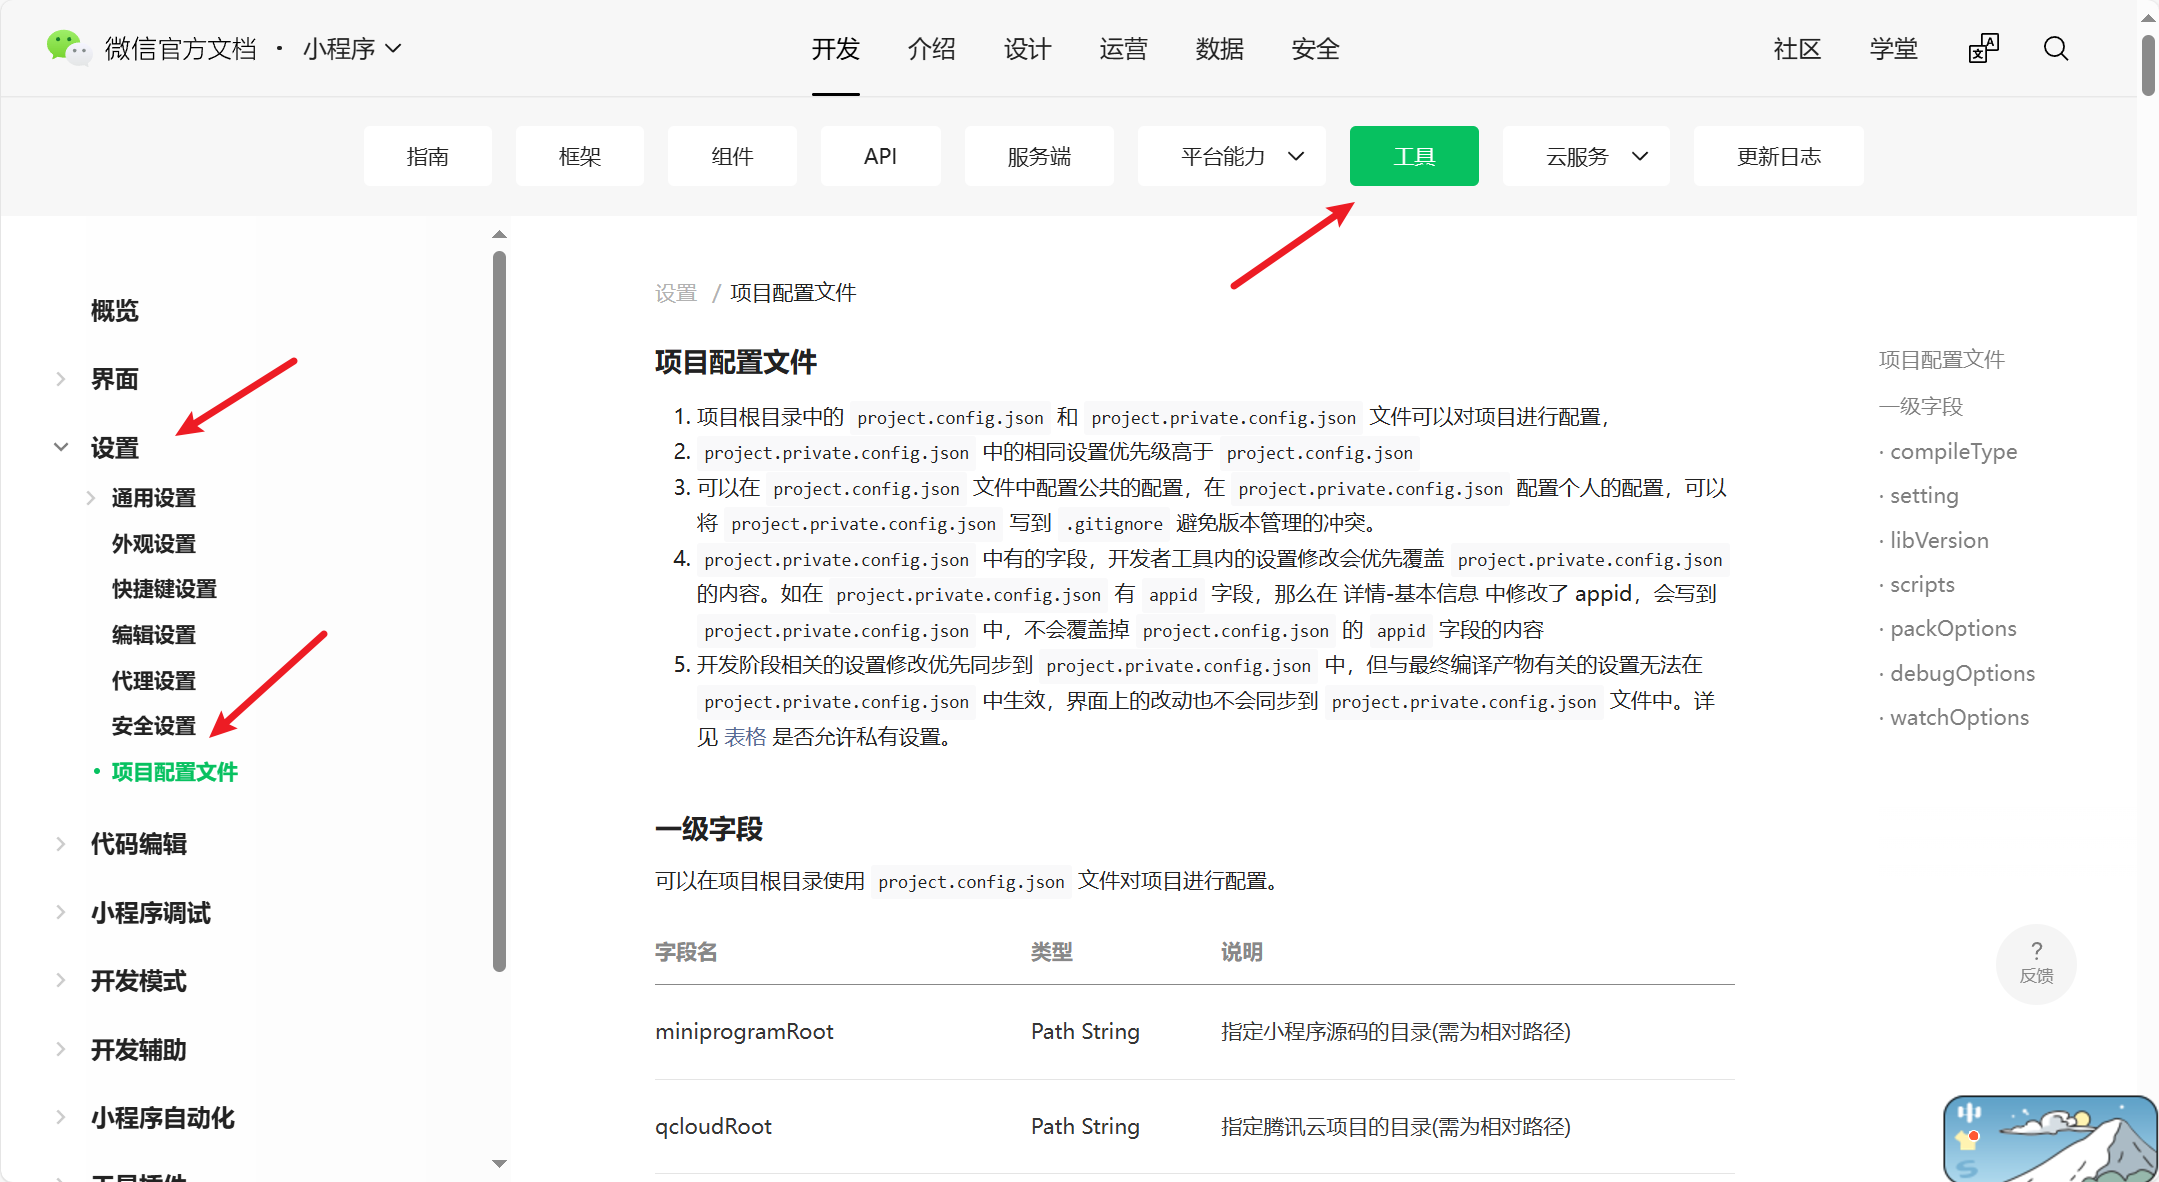The width and height of the screenshot is (2159, 1182).
Task: Collapse the 设置 sidebar section
Action: [x=61, y=447]
